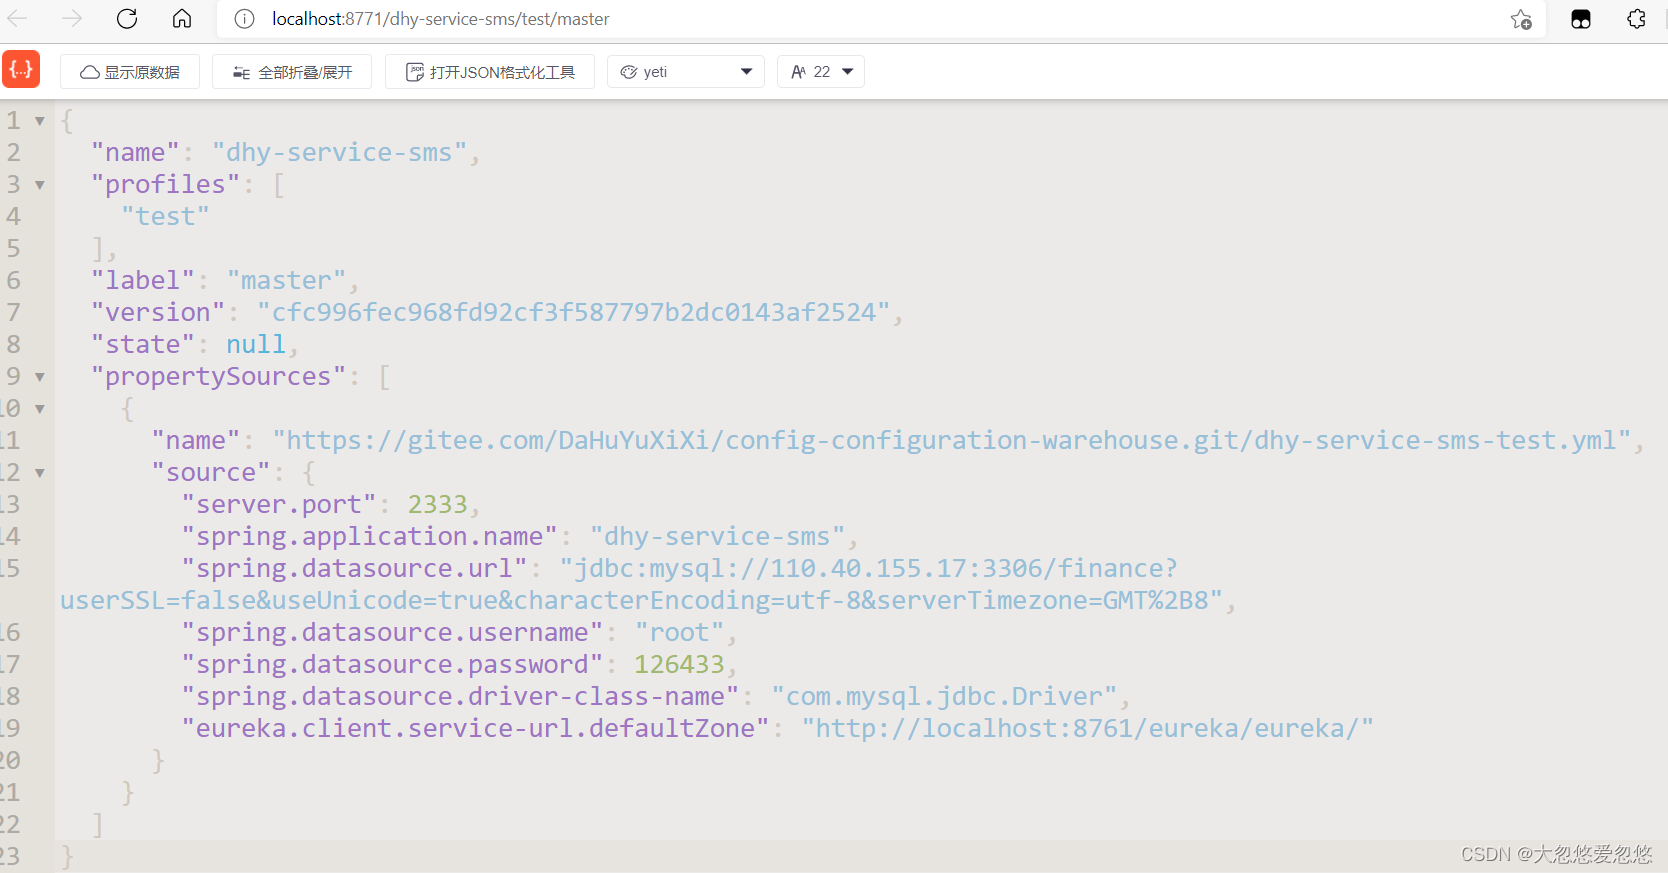Collapse the profiles array on line 3
This screenshot has width=1668, height=873.
point(40,185)
